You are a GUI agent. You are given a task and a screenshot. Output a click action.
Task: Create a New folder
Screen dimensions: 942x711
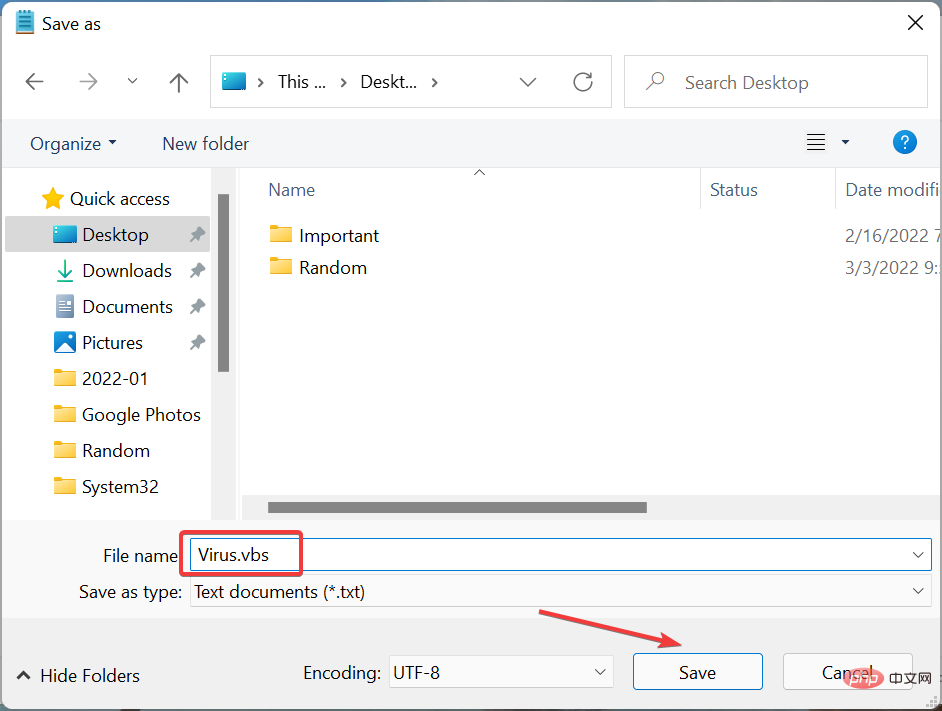coord(205,144)
